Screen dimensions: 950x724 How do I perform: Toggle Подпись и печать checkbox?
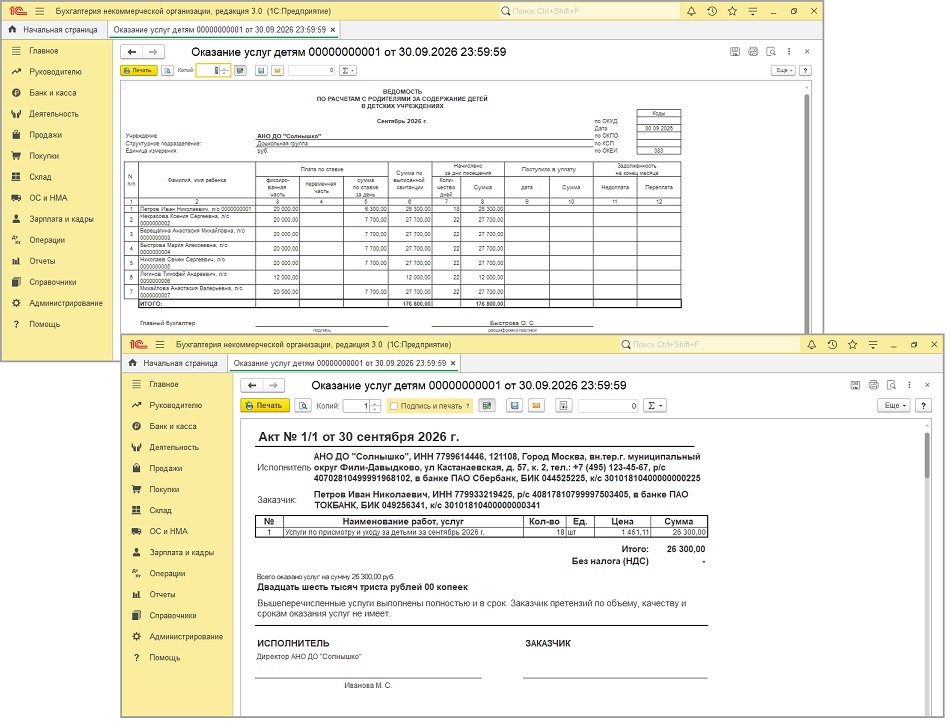(x=394, y=406)
